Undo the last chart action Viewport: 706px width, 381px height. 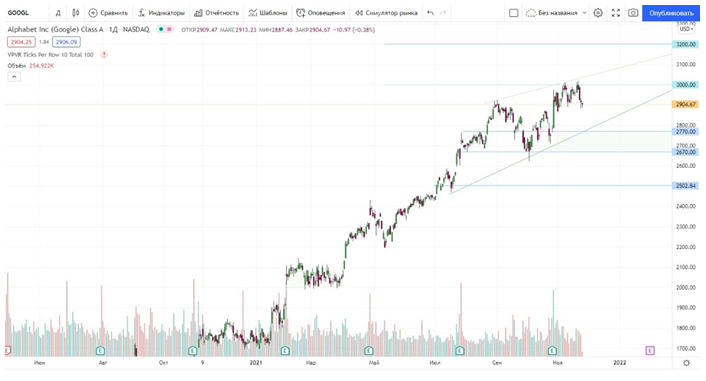(x=430, y=13)
